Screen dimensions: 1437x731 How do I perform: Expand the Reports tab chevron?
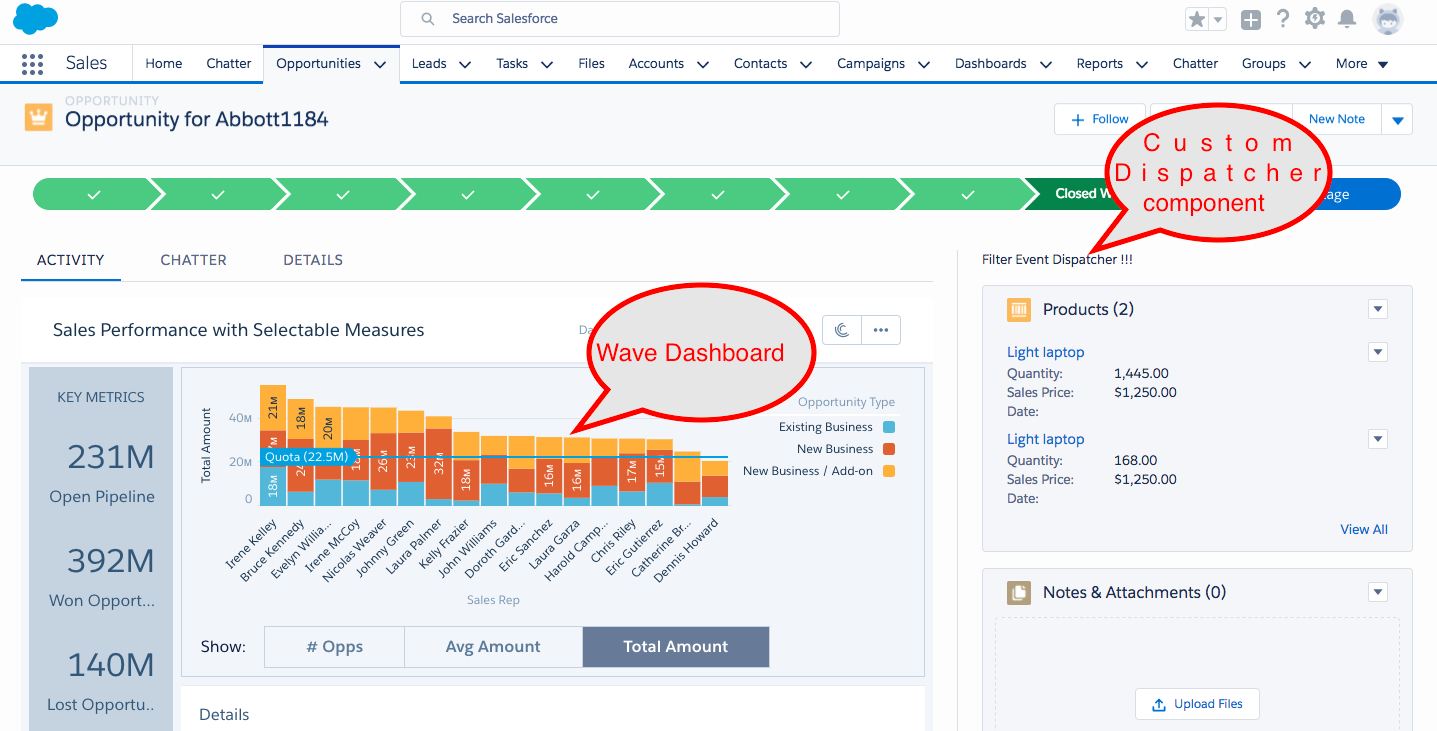pyautogui.click(x=1142, y=64)
